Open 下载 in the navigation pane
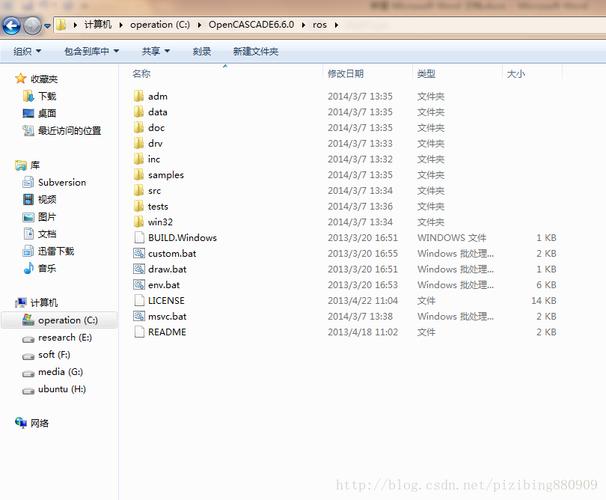 coord(47,96)
